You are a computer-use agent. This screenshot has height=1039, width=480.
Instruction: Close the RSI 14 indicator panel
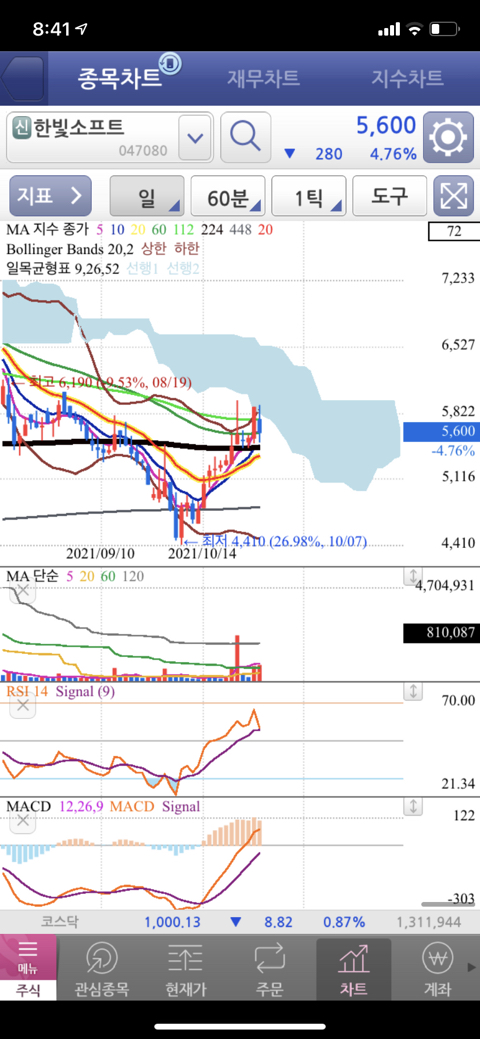pyautogui.click(x=23, y=705)
